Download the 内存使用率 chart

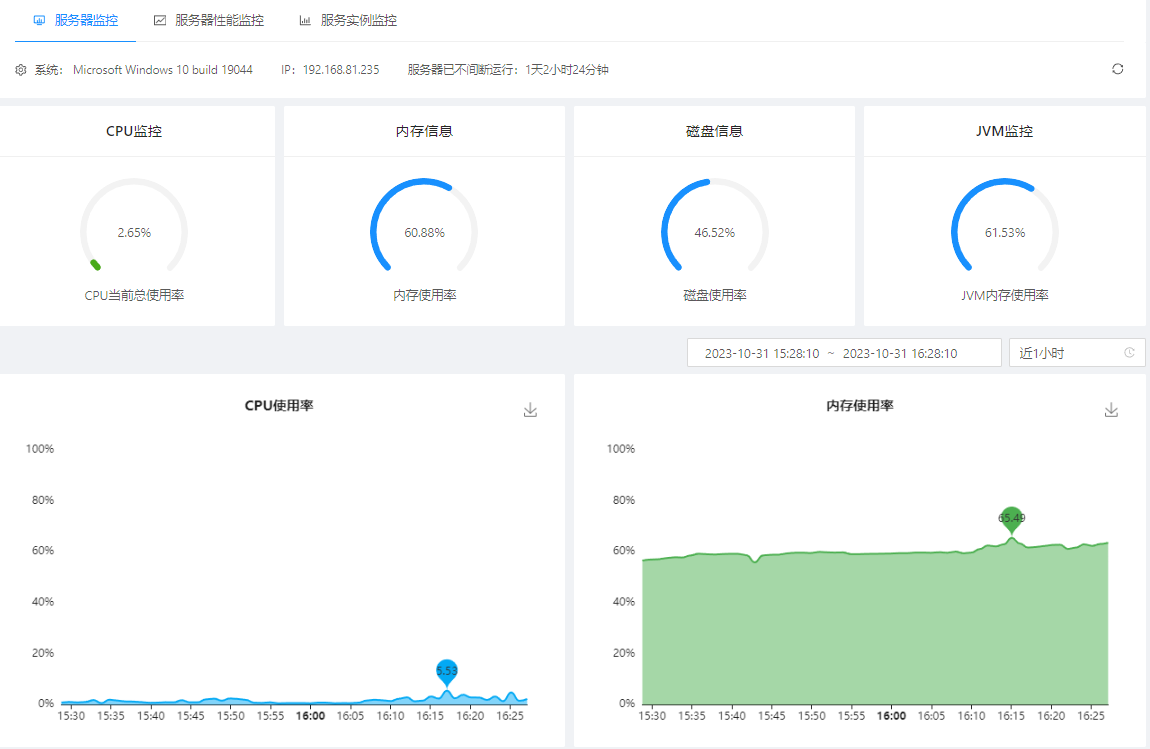1110,410
